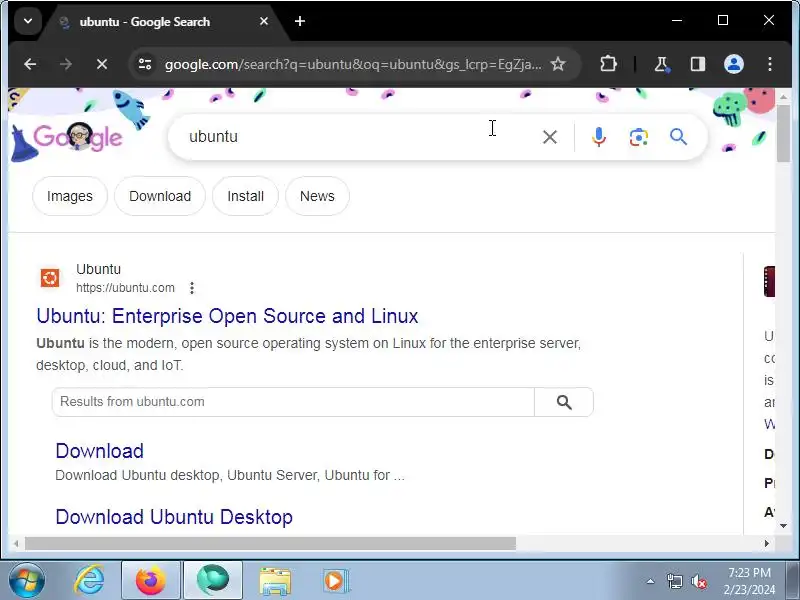Viewport: 800px width, 600px height.
Task: Search by voice microphone icon
Action: point(598,137)
